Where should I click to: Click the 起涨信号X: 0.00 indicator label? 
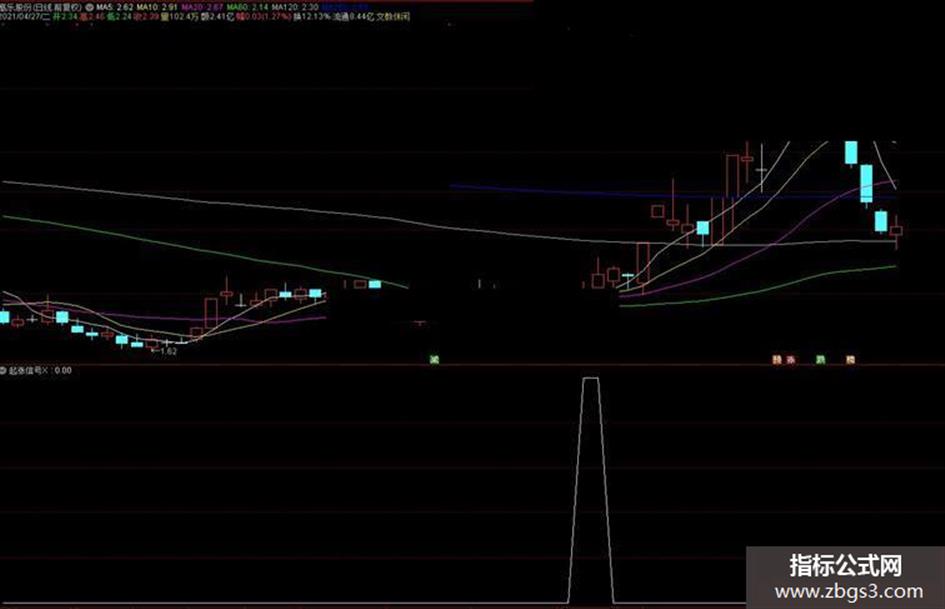pos(39,370)
